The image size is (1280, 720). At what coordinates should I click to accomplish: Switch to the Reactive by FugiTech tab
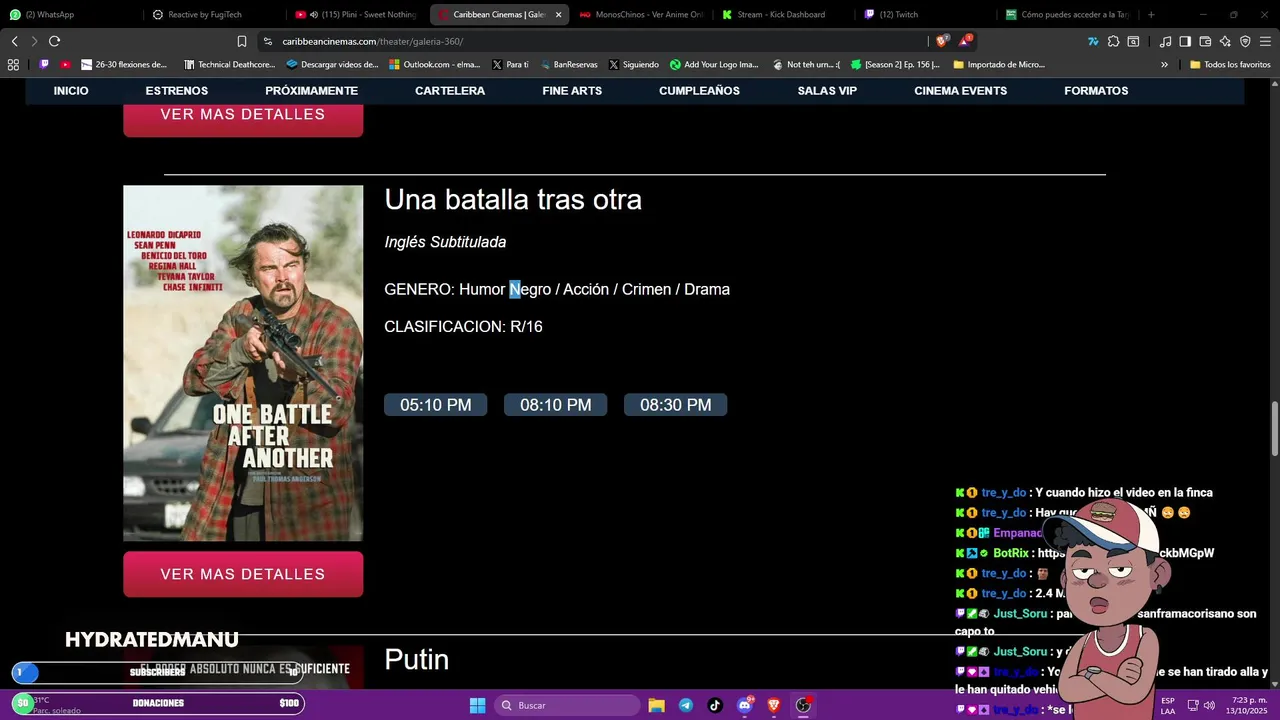click(212, 14)
